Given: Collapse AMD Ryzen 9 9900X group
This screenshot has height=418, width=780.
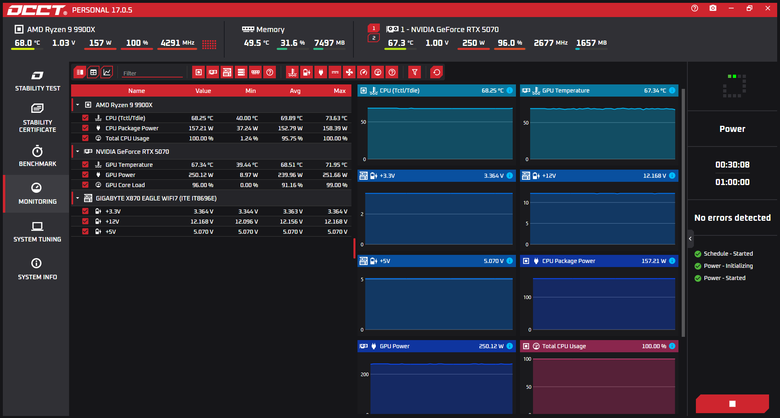Looking at the screenshot, I should pyautogui.click(x=78, y=105).
